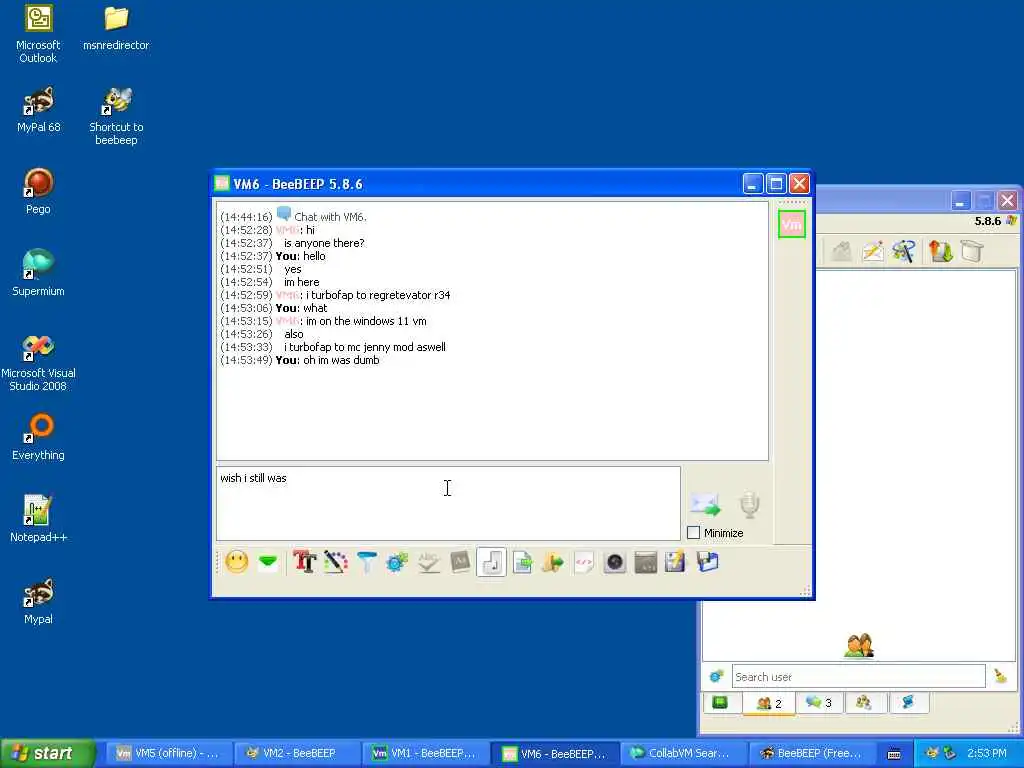
Task: Click the 'Chat with VM6.' header line
Action: (x=330, y=217)
